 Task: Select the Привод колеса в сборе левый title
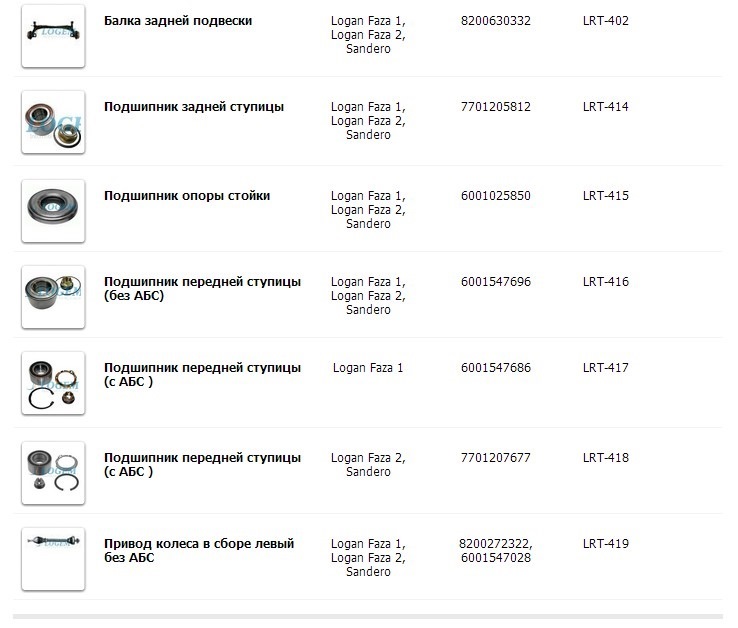(x=199, y=550)
